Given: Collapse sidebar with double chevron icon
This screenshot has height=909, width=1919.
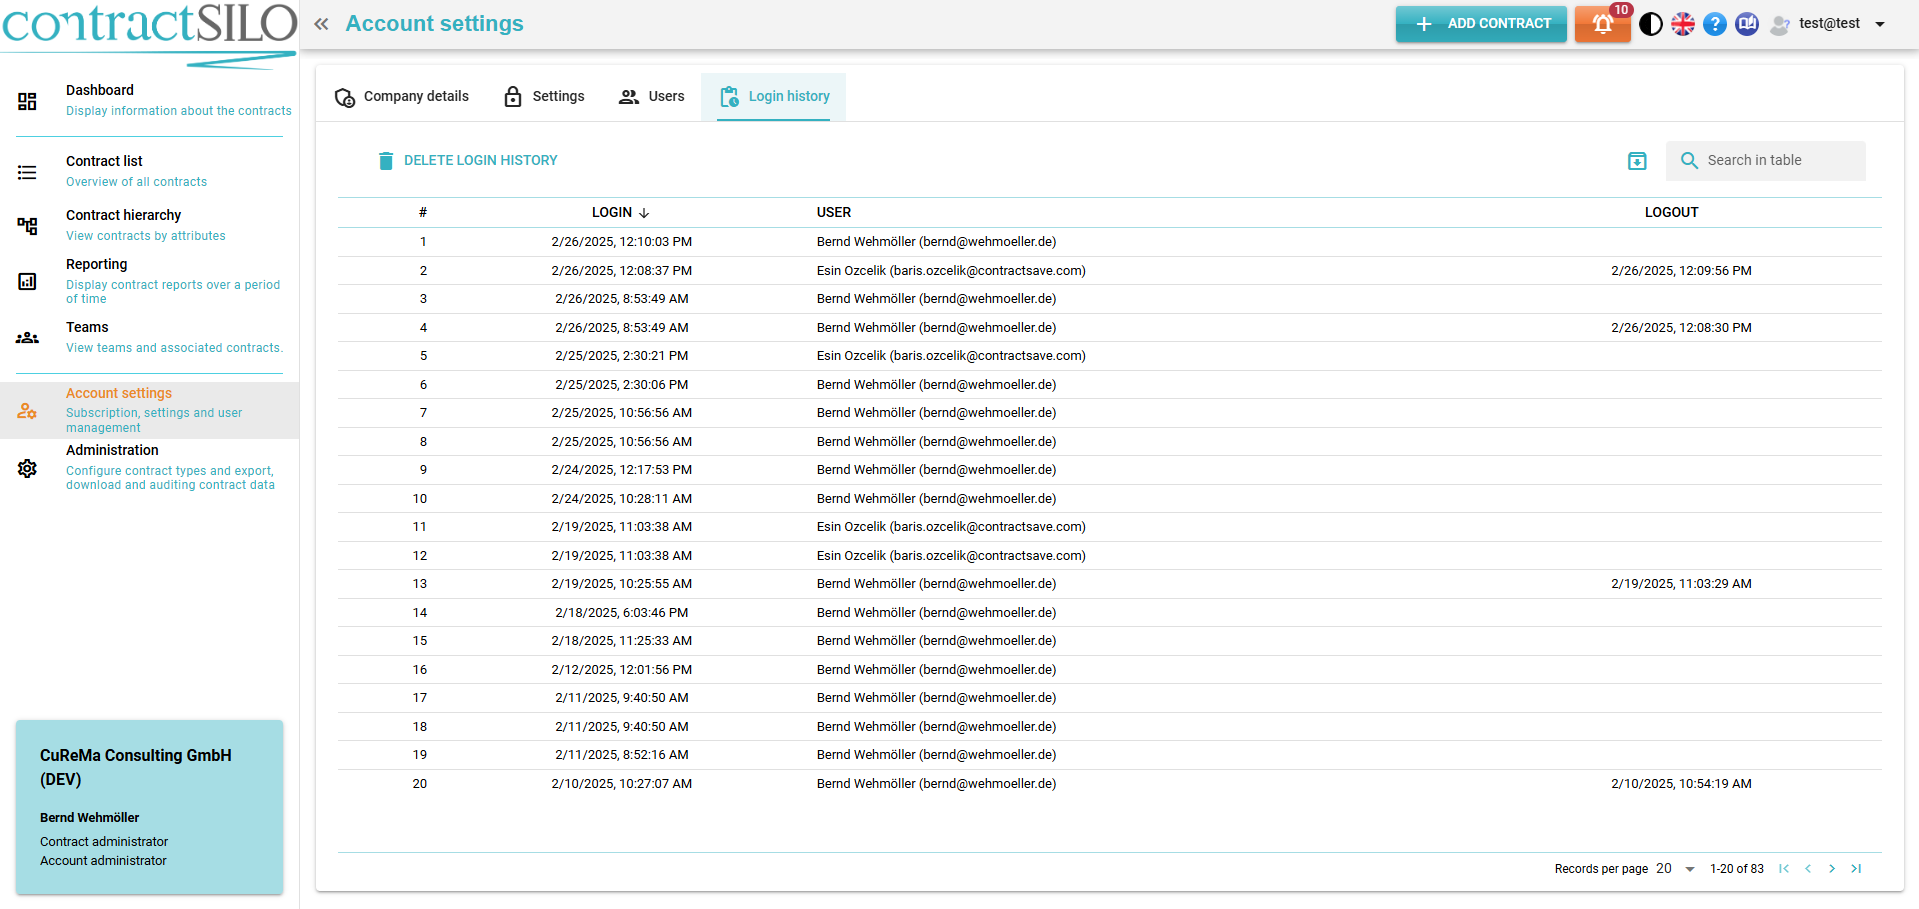Looking at the screenshot, I should point(321,24).
